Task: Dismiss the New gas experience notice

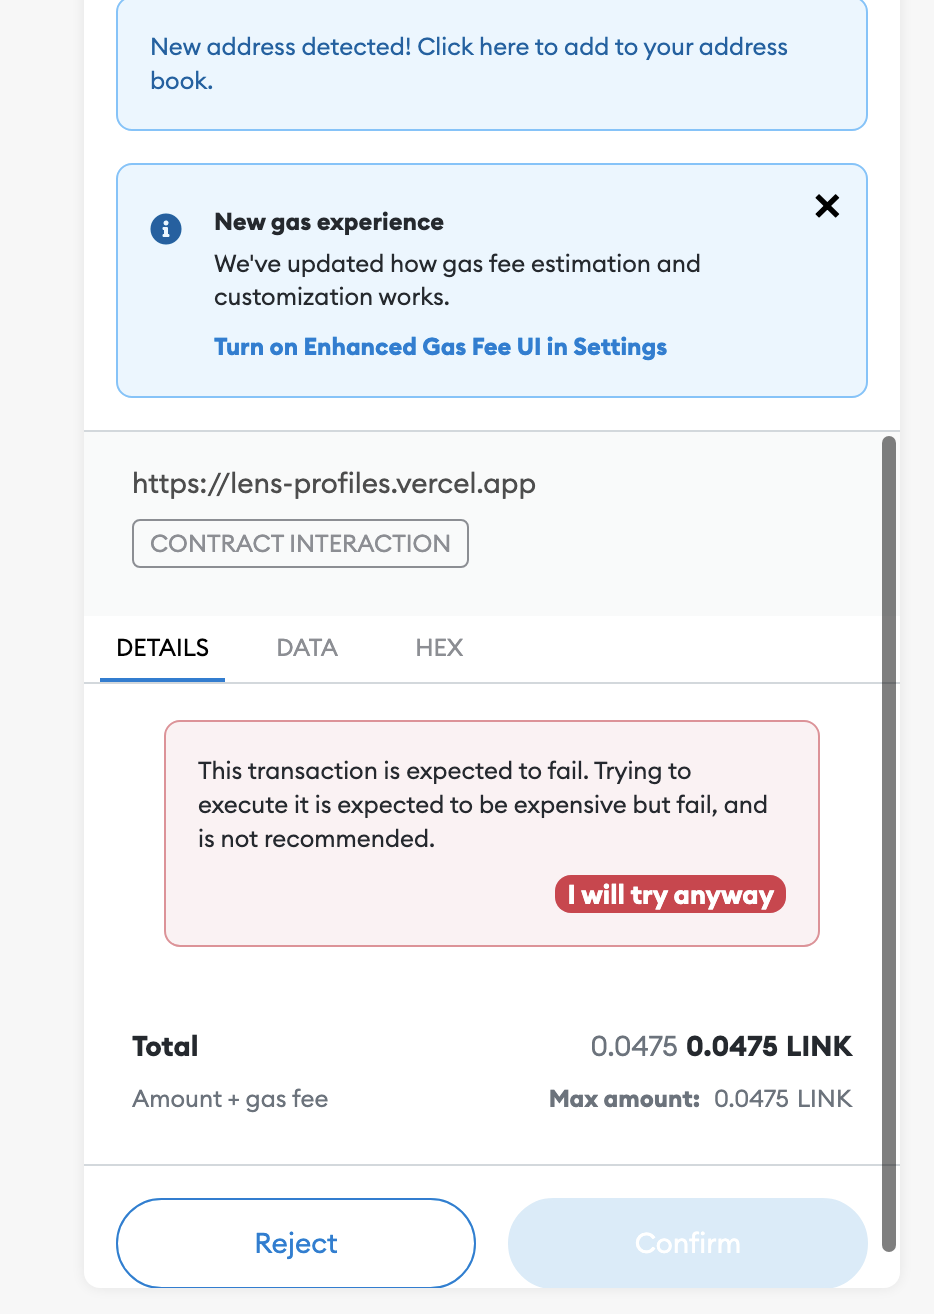Action: pos(826,206)
